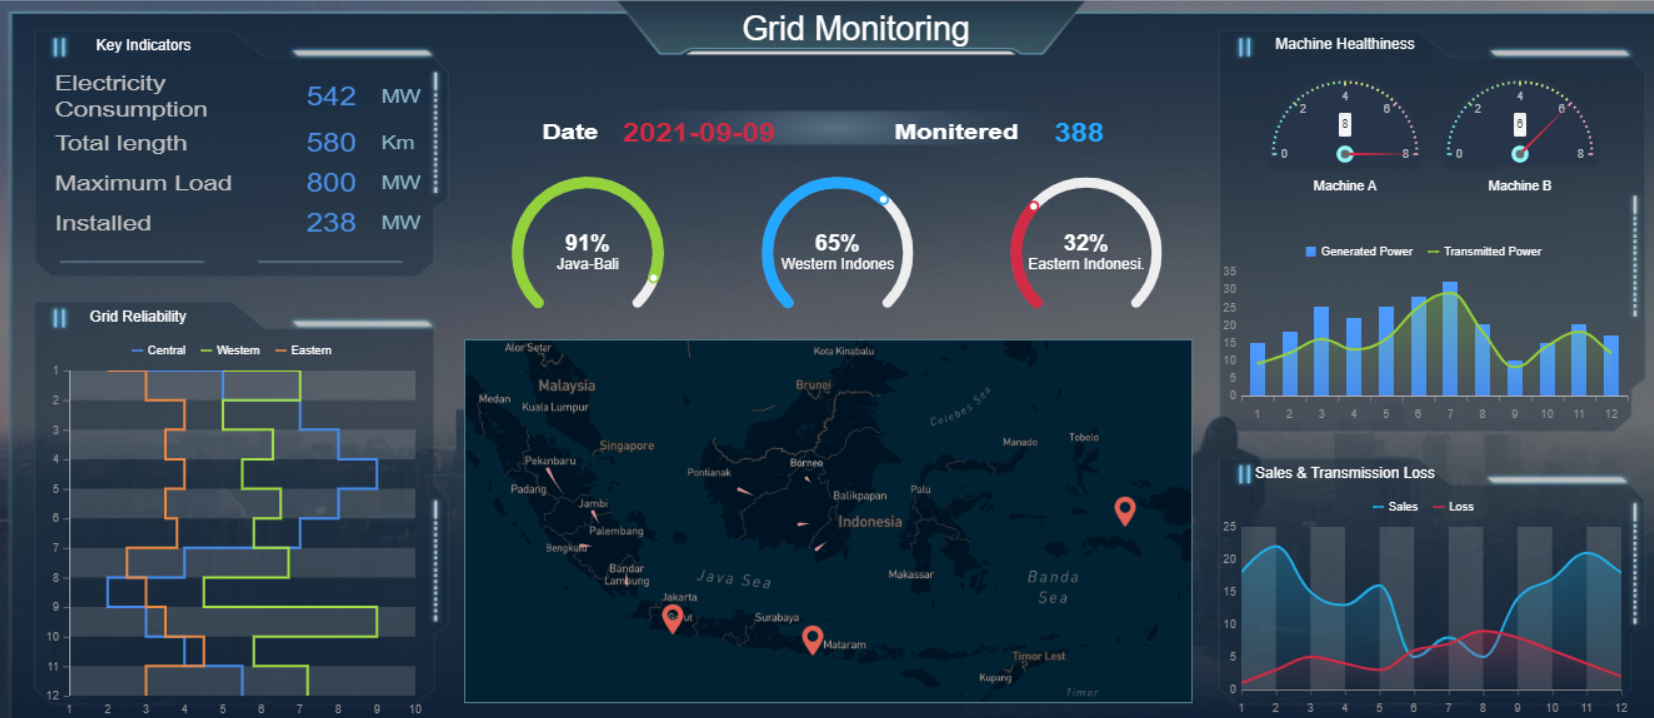Click the Machine B gauge needle hub

pos(1520,154)
